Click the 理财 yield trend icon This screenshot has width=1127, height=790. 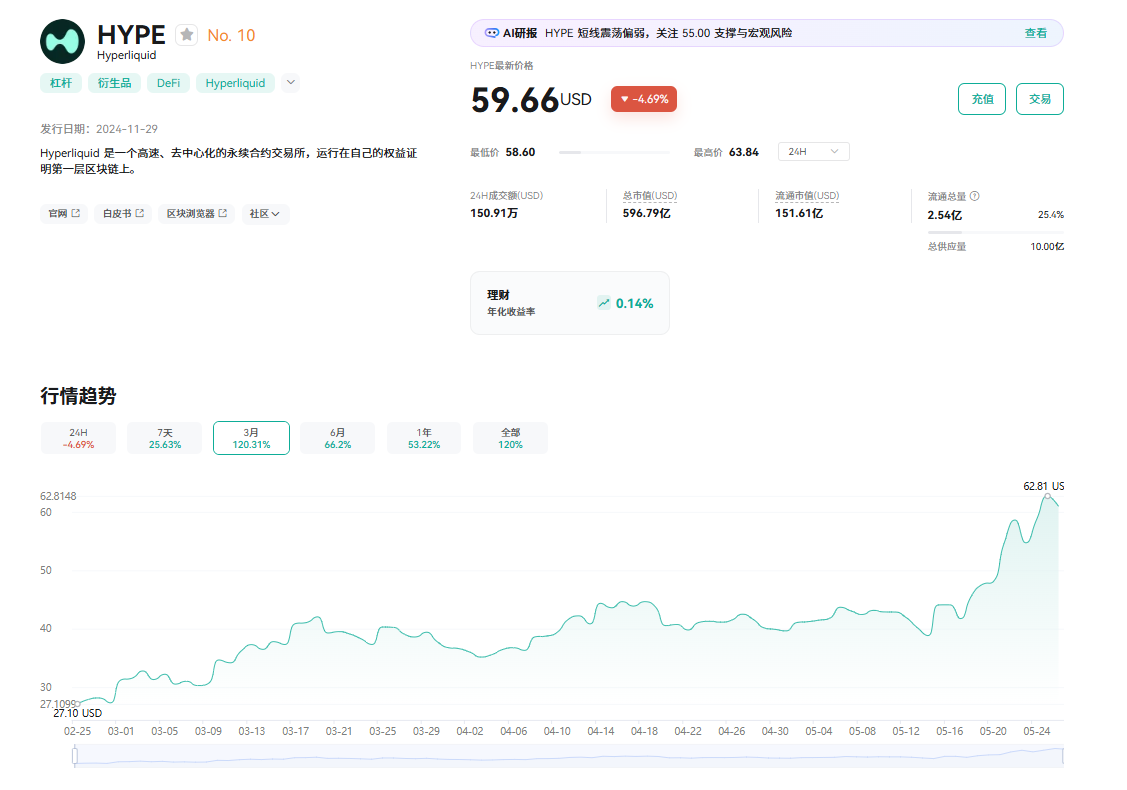[x=604, y=303]
